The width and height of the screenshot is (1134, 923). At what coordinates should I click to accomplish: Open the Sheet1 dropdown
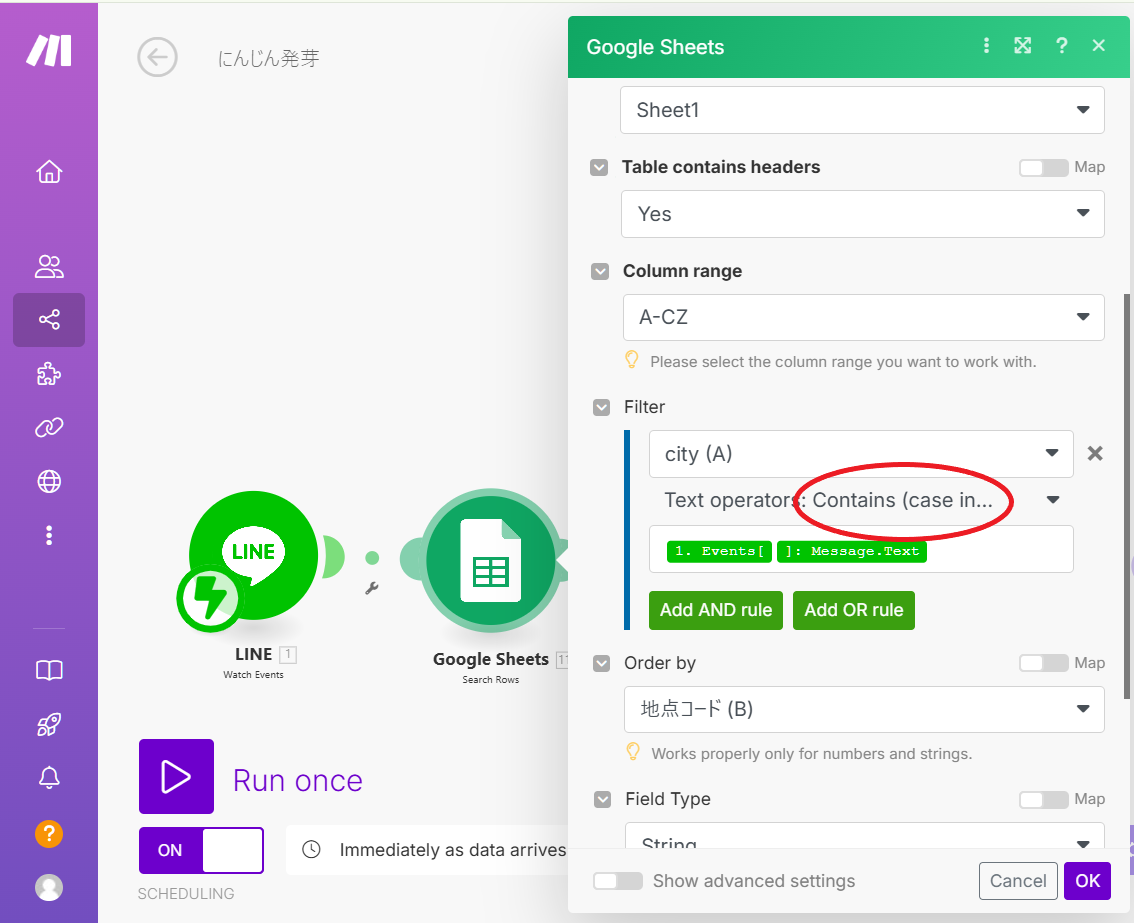(862, 110)
